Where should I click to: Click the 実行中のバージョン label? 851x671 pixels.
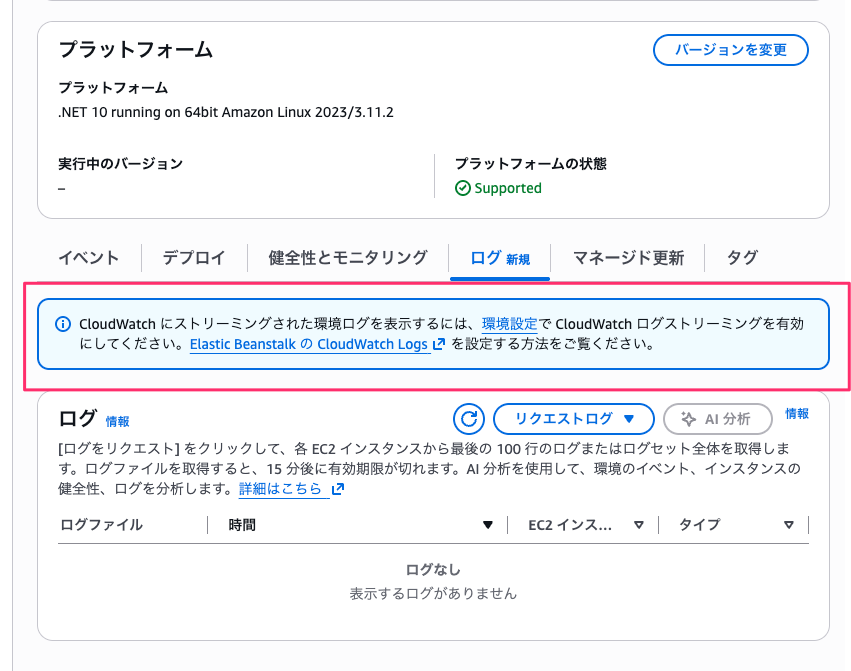[120, 164]
